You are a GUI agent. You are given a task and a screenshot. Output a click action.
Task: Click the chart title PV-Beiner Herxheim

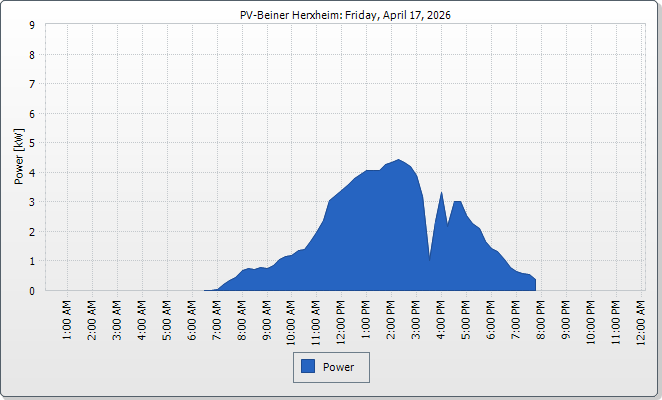pyautogui.click(x=330, y=15)
